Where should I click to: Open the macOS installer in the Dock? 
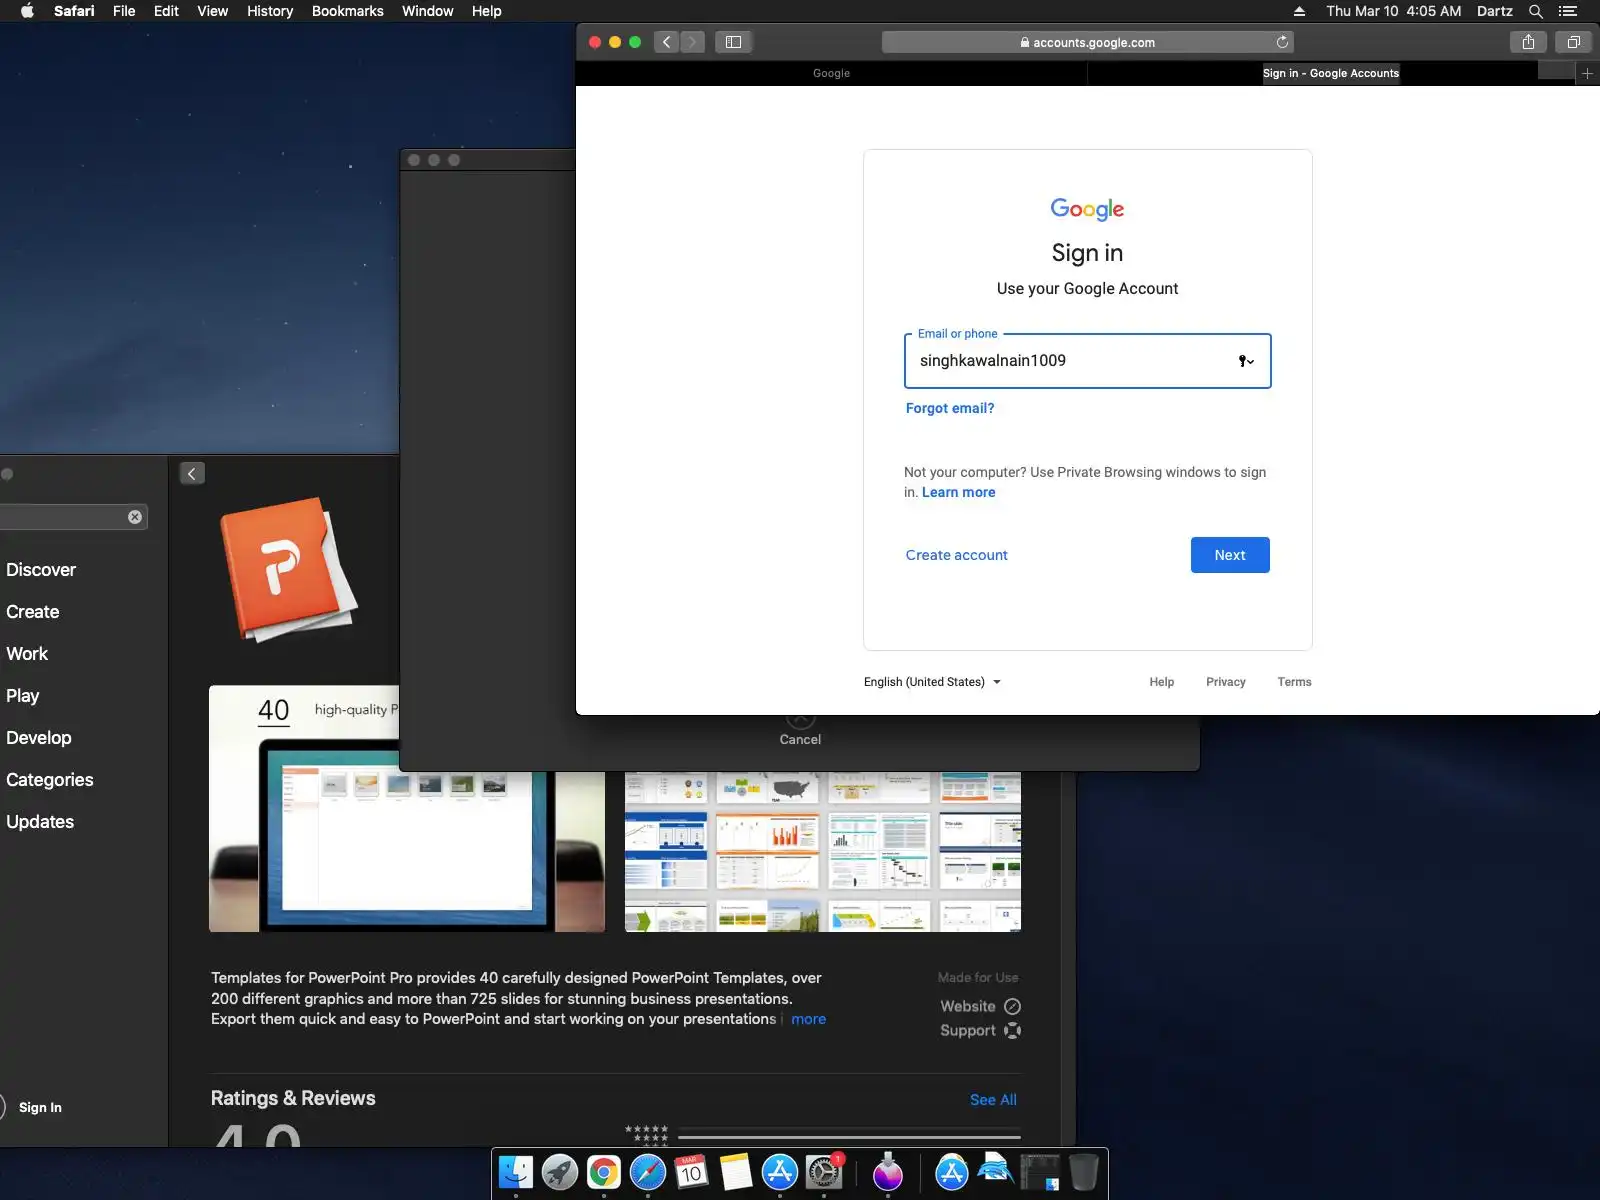pyautogui.click(x=888, y=1172)
